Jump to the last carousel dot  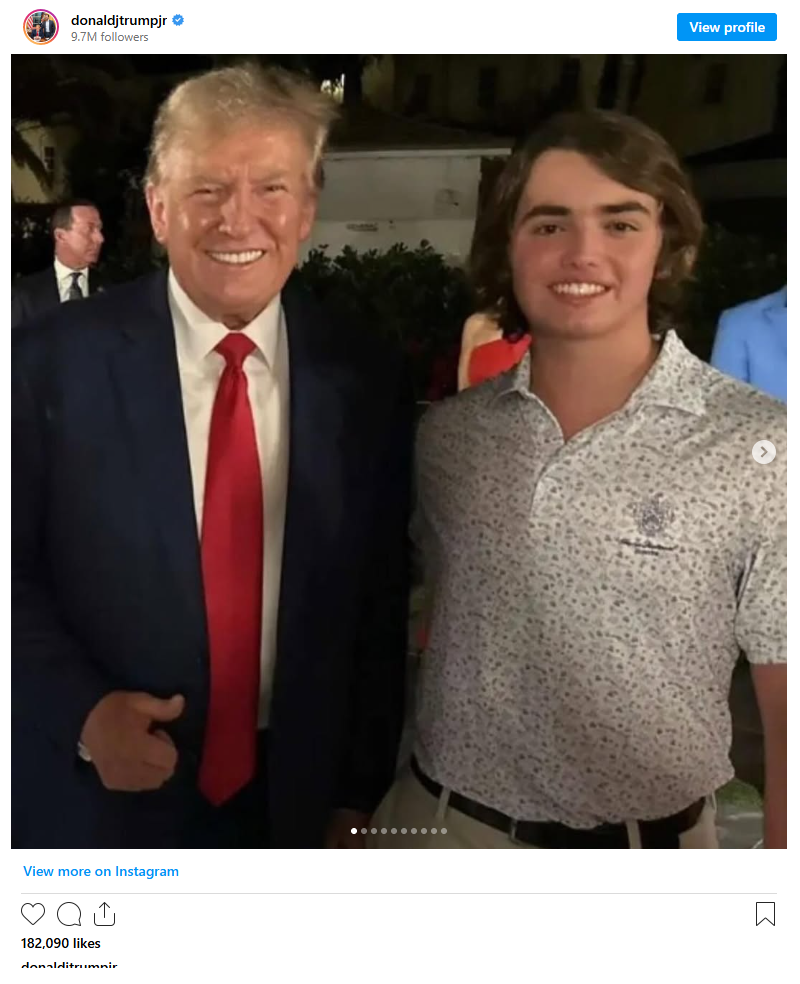(x=444, y=831)
